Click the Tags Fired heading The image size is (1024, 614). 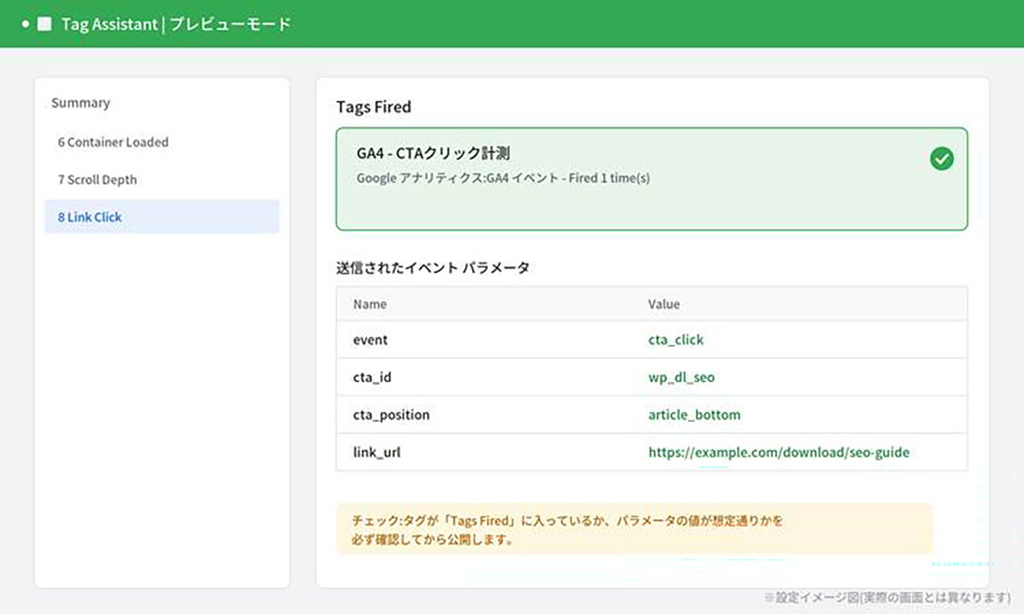tap(374, 106)
